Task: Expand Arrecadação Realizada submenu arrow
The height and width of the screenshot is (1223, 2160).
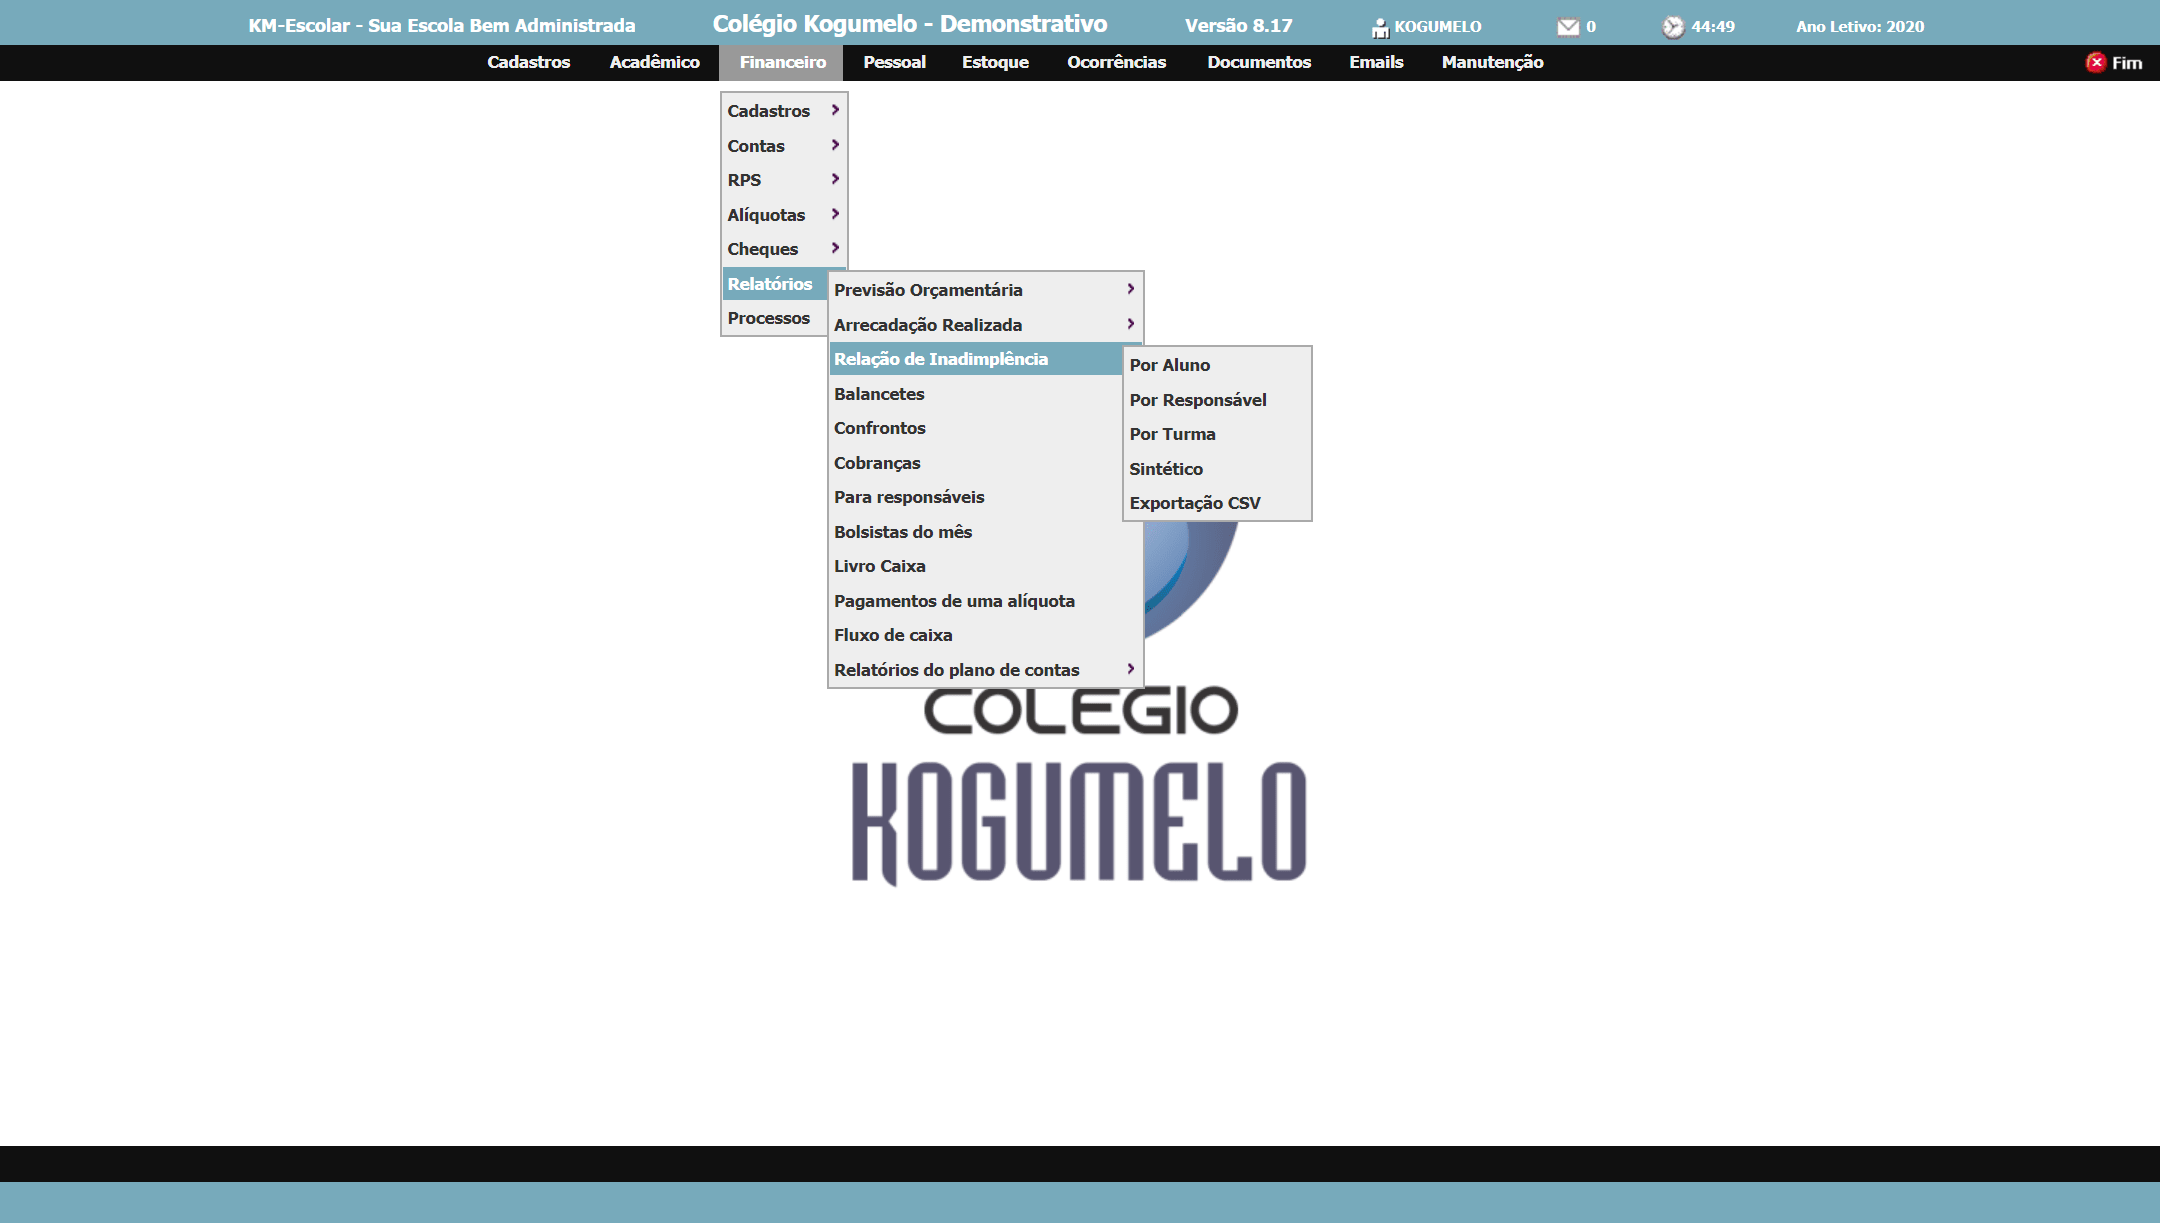Action: point(1131,324)
